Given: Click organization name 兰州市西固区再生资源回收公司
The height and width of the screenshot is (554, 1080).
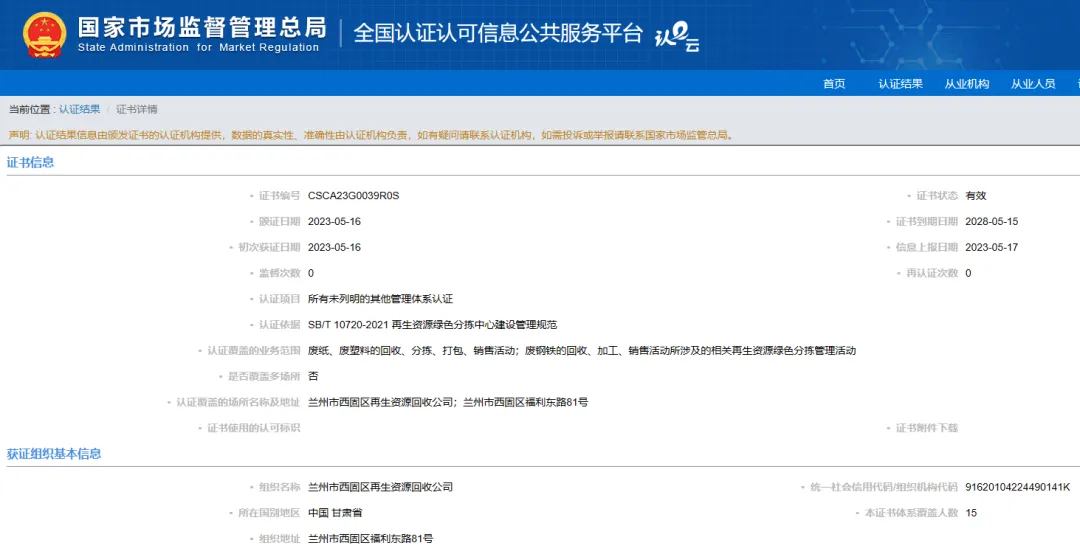Looking at the screenshot, I should [x=380, y=486].
